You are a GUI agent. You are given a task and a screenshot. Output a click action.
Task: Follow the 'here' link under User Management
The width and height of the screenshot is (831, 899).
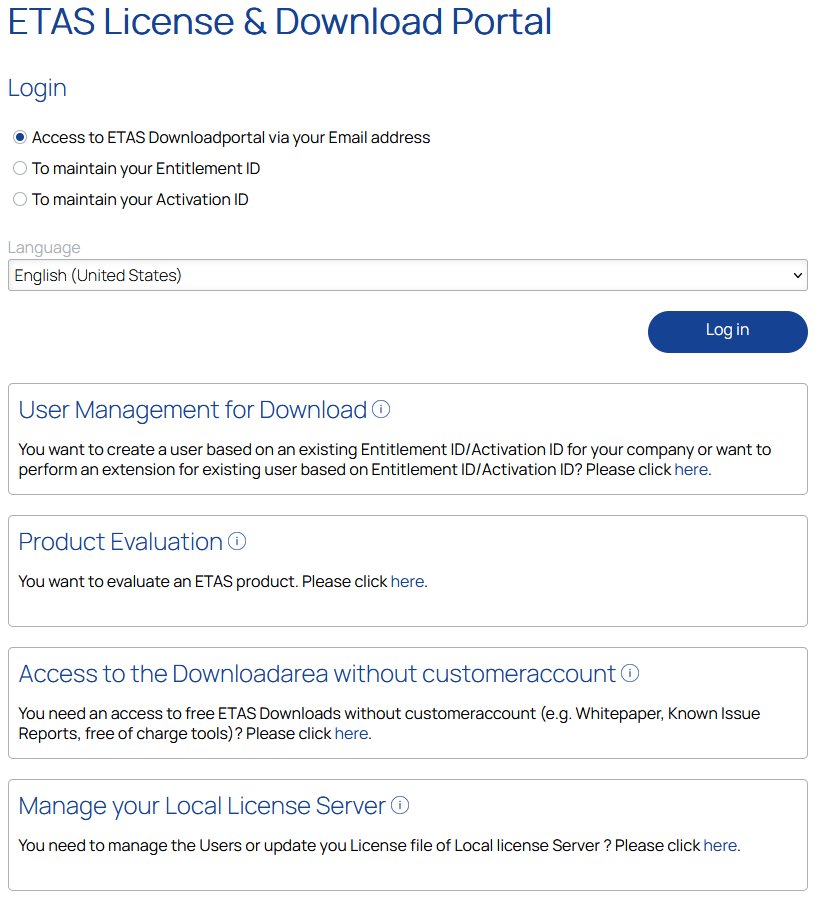click(x=691, y=469)
